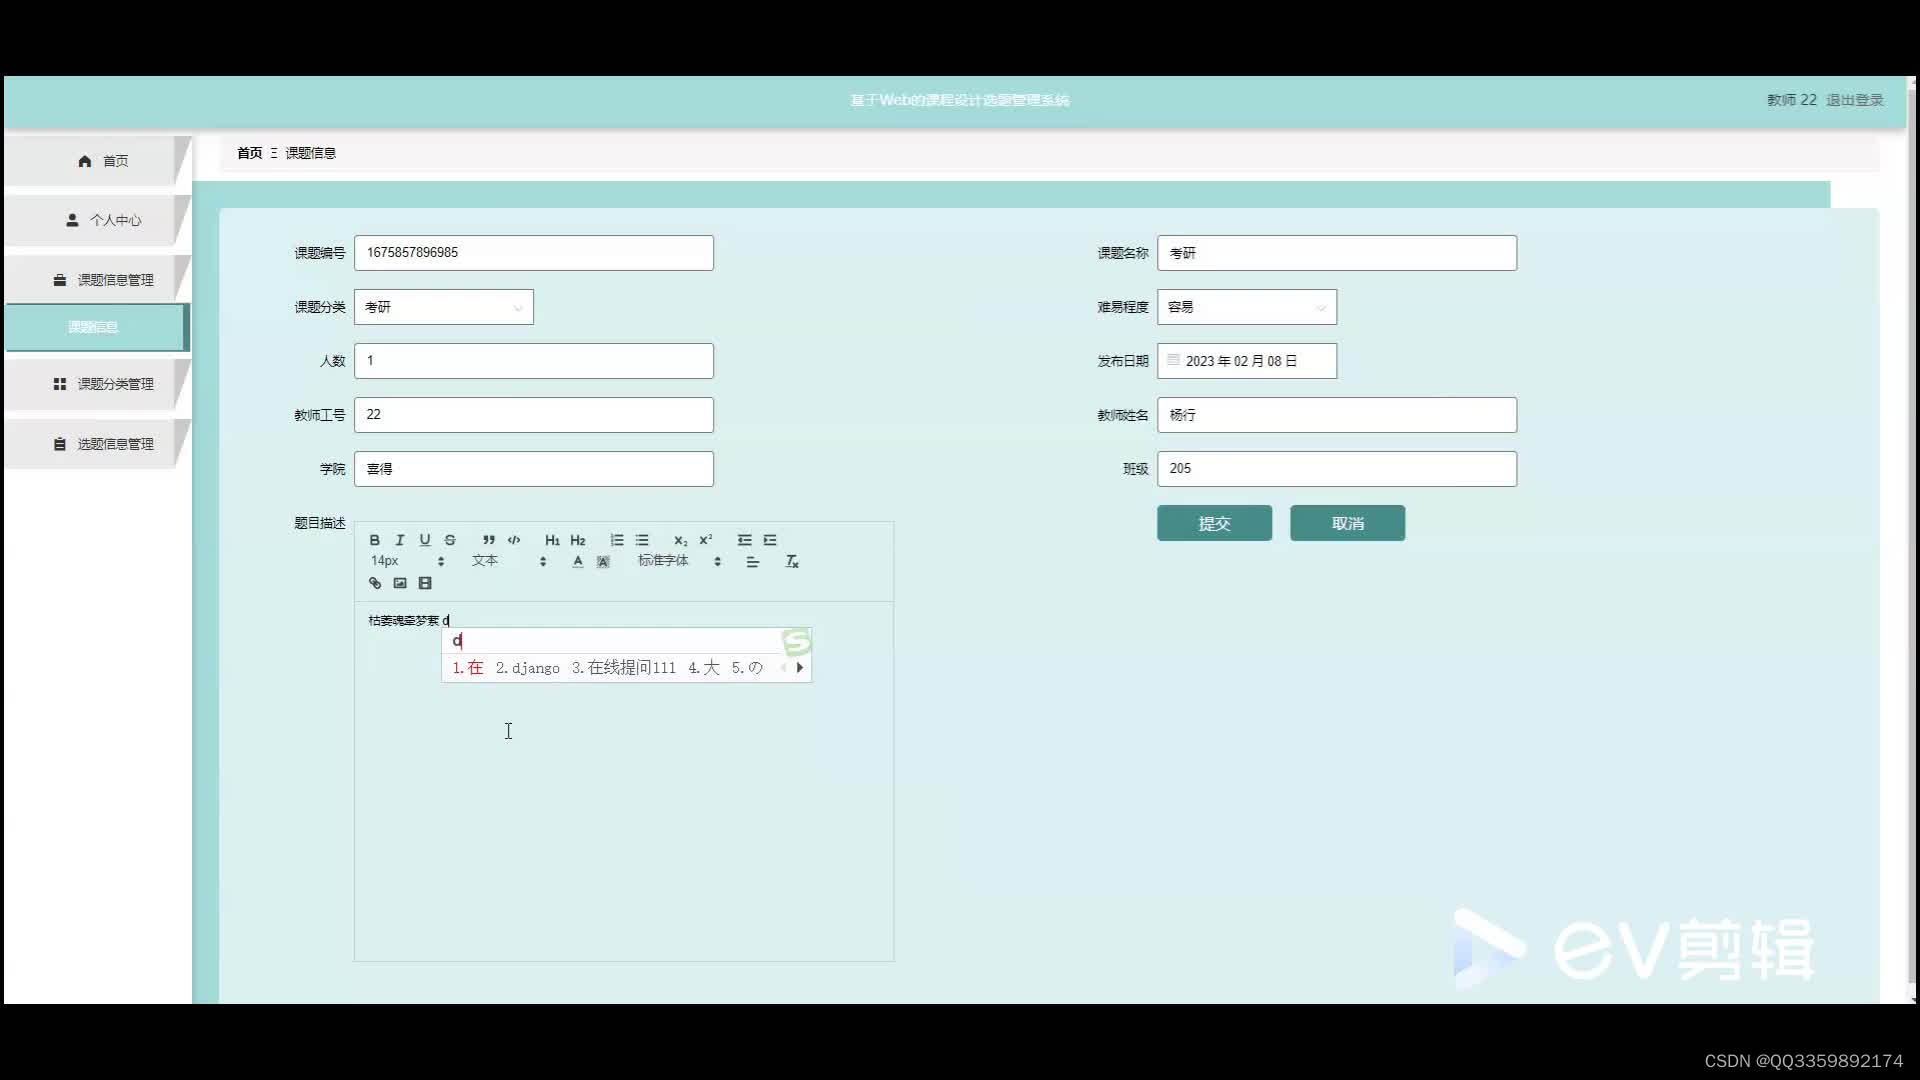Image resolution: width=1920 pixels, height=1080 pixels.
Task: Click the 提交 submit button
Action: point(1215,523)
